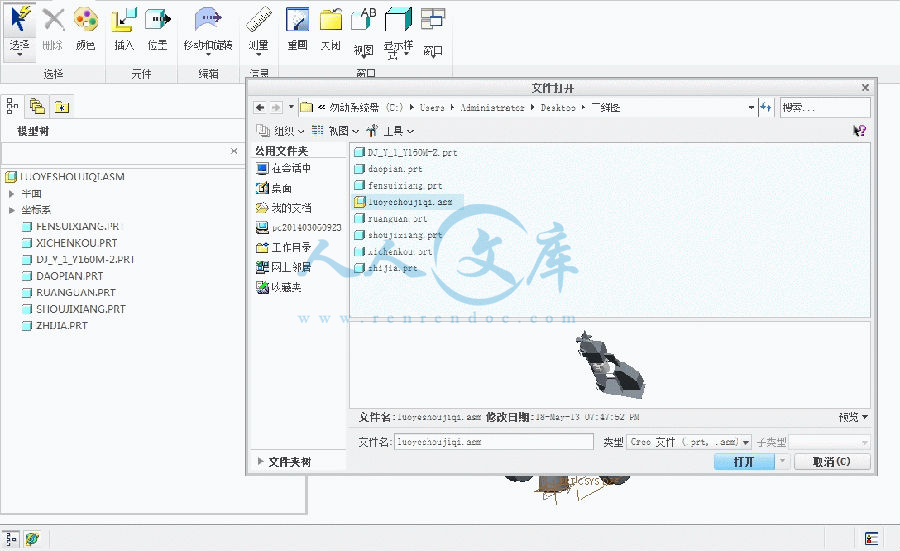Select the 选择 arrow tool in ribbon
900x551 pixels.
point(20,30)
